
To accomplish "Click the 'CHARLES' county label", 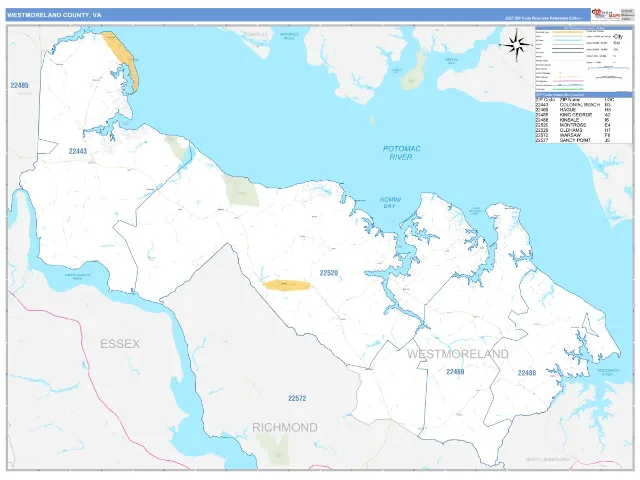I will click(257, 34).
